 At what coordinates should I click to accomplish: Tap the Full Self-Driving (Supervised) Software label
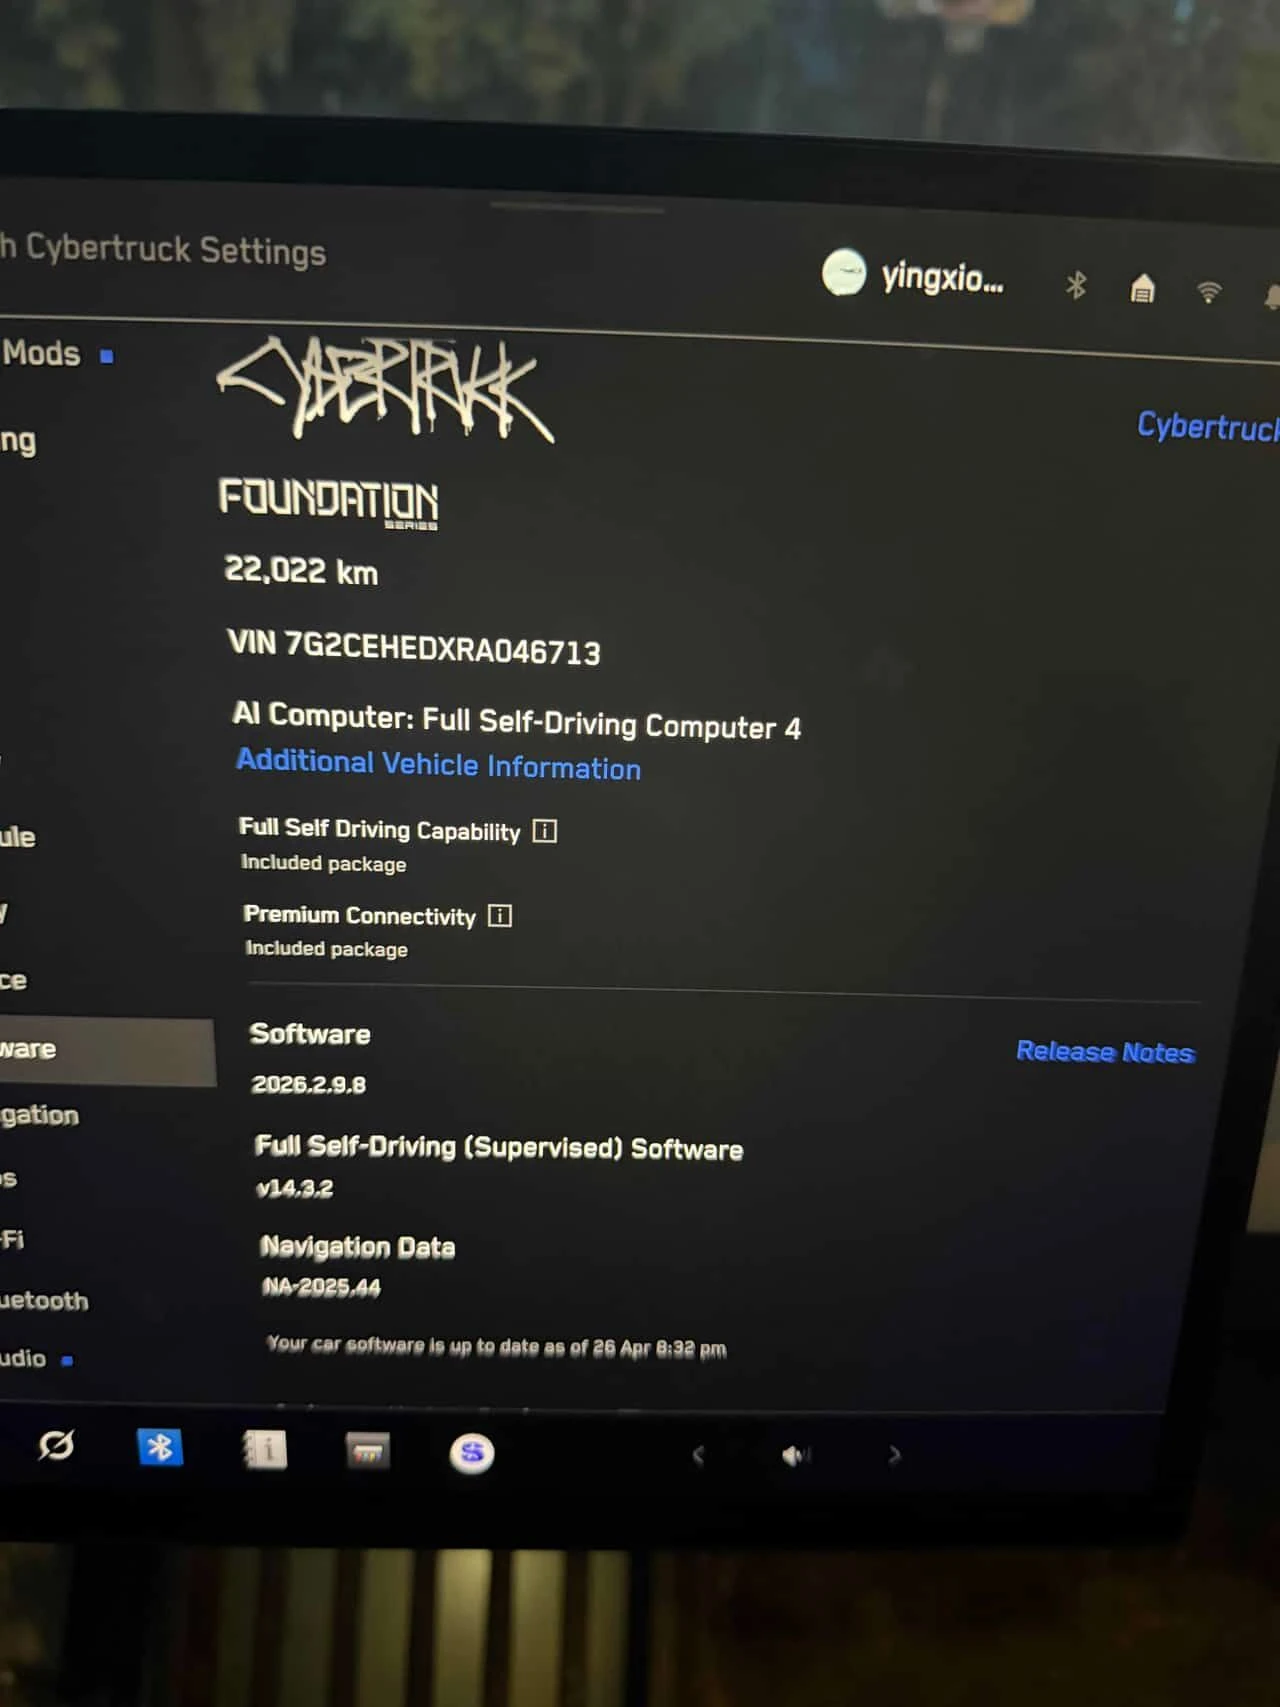499,1147
